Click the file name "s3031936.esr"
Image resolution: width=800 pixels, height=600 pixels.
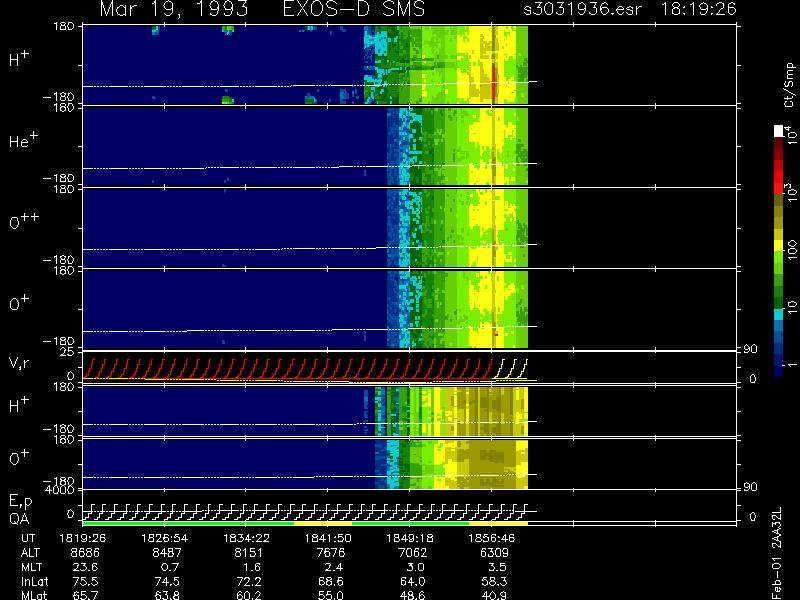point(582,9)
